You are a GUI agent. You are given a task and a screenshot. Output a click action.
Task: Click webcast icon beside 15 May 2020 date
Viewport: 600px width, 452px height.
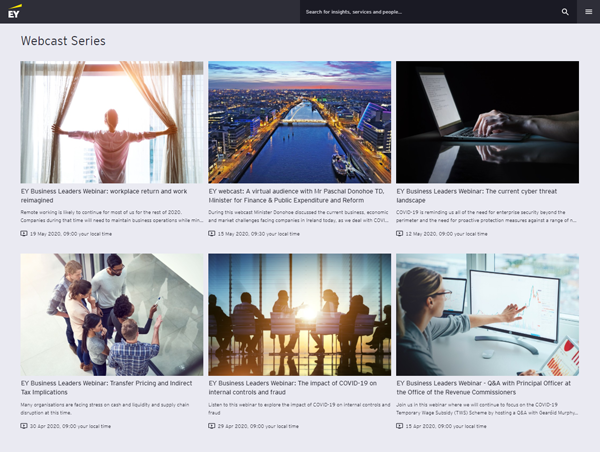[212, 233]
